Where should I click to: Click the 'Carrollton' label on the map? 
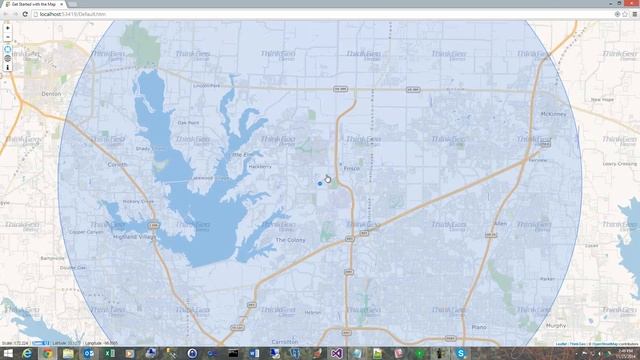[x=285, y=342]
